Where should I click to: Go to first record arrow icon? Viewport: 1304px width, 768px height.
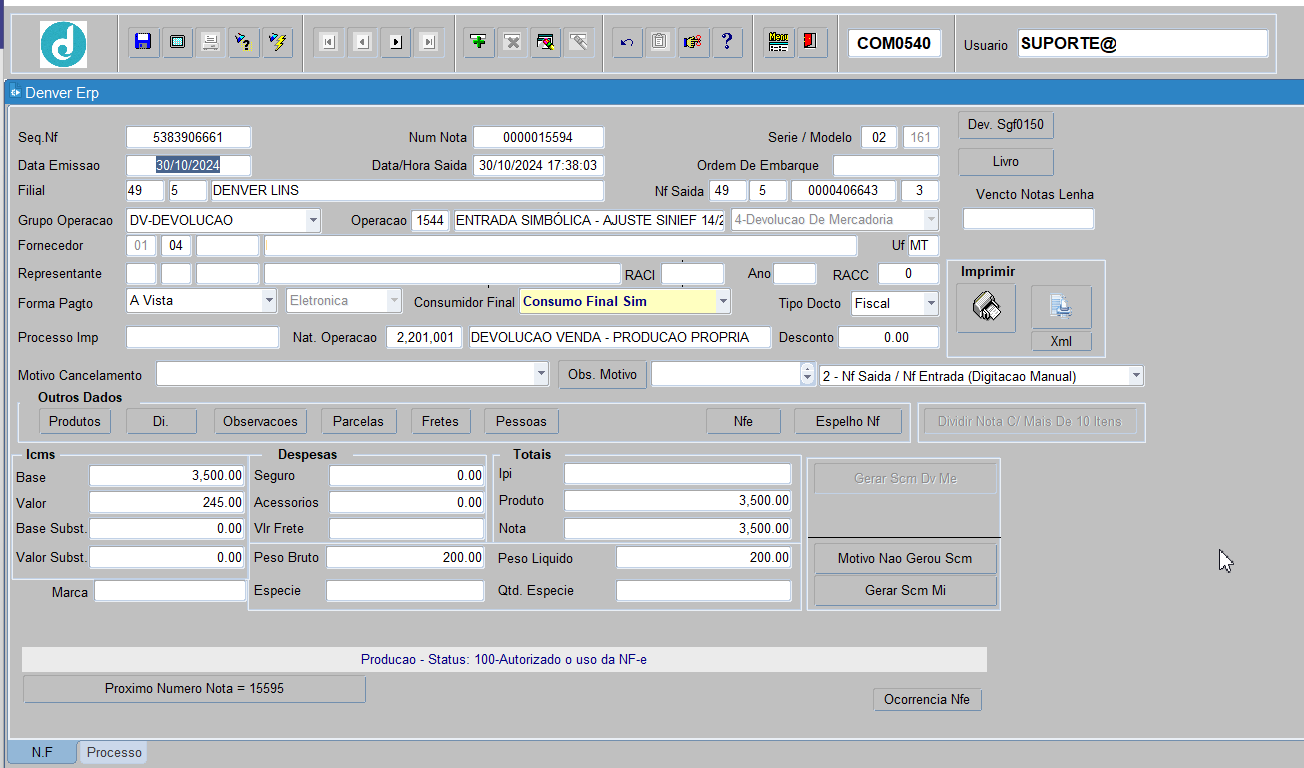point(329,42)
